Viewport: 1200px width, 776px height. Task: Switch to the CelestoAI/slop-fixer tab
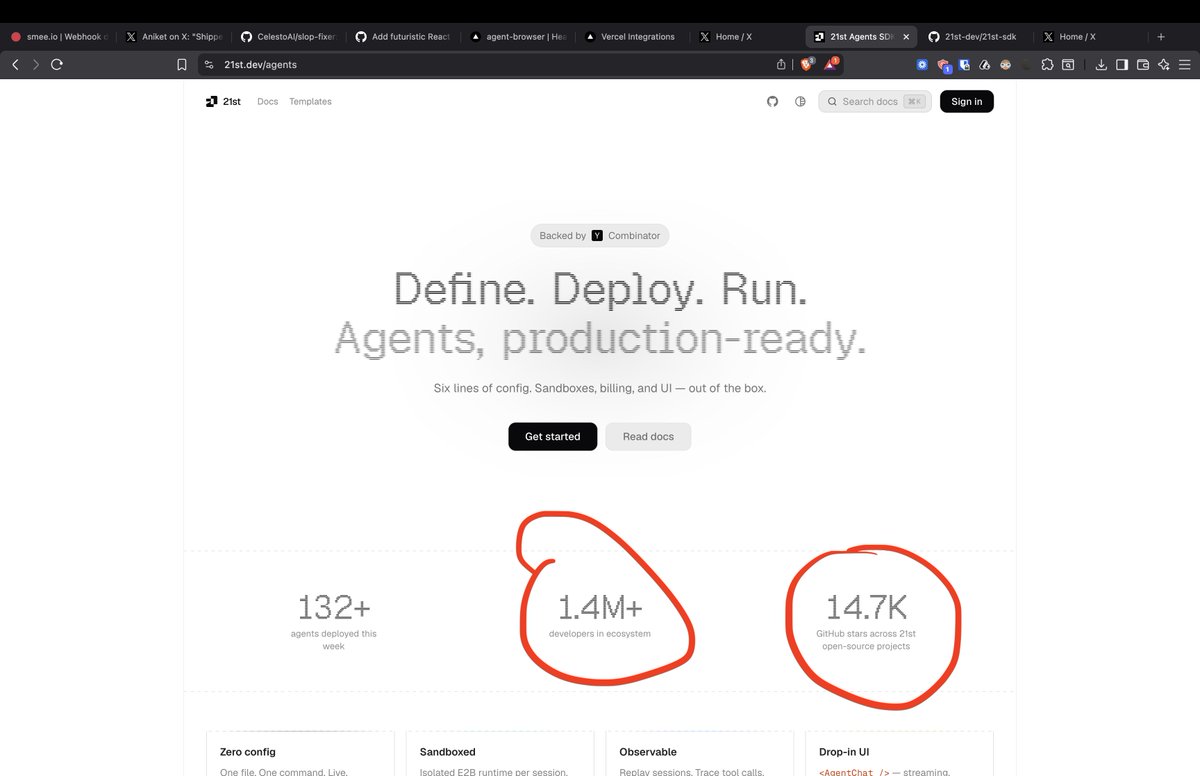click(x=288, y=37)
